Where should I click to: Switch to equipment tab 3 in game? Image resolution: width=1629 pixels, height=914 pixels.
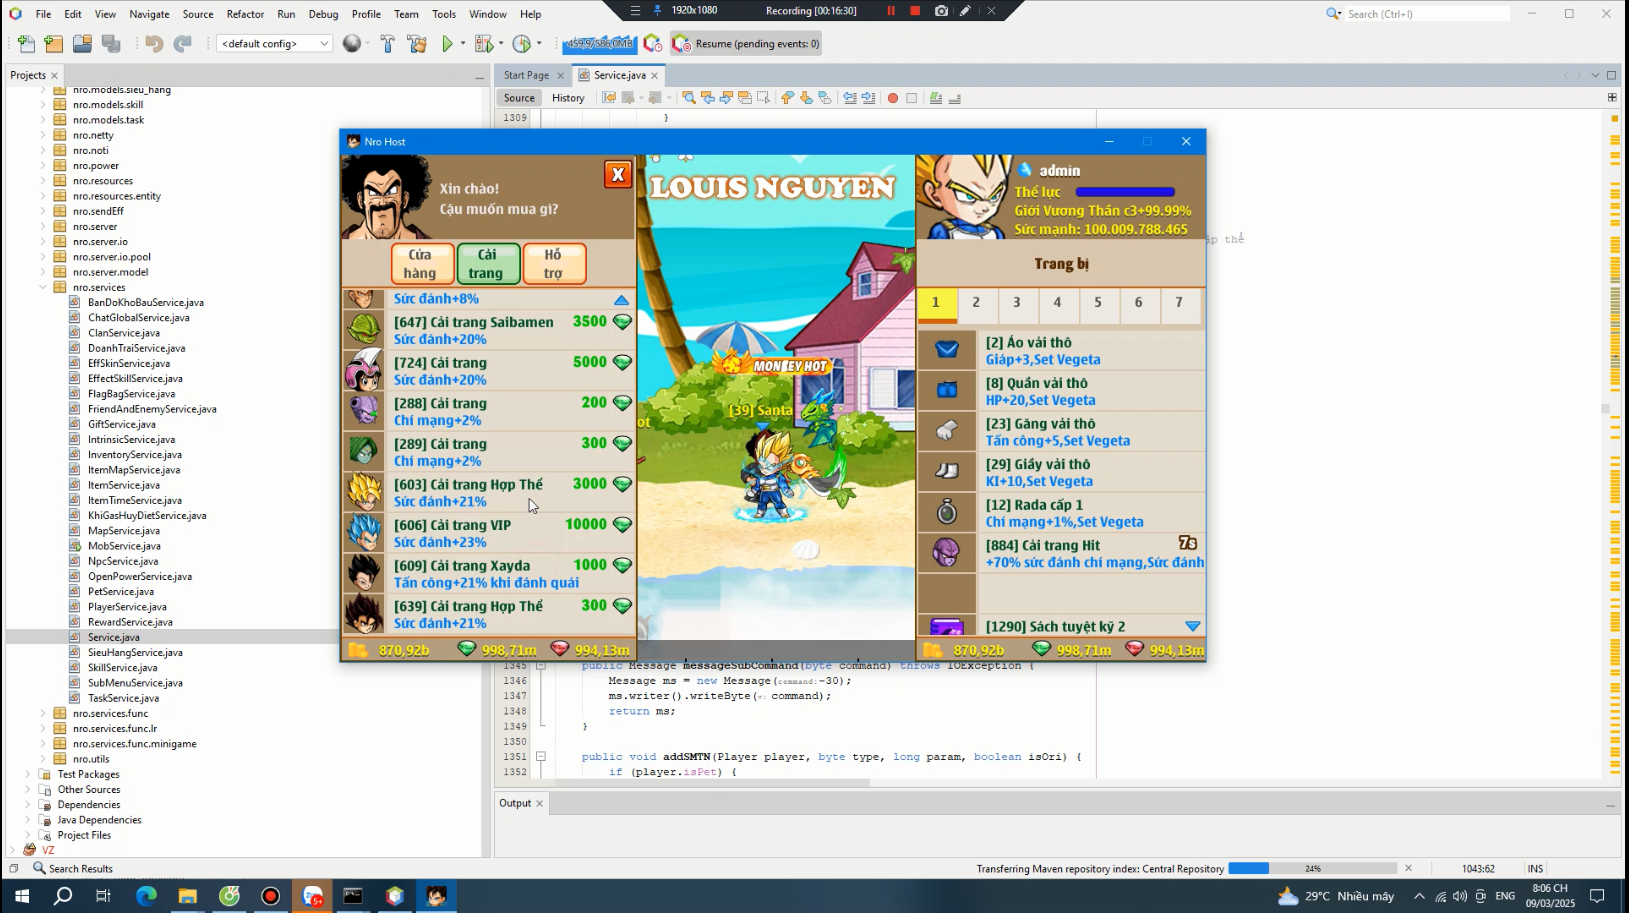tap(1017, 303)
